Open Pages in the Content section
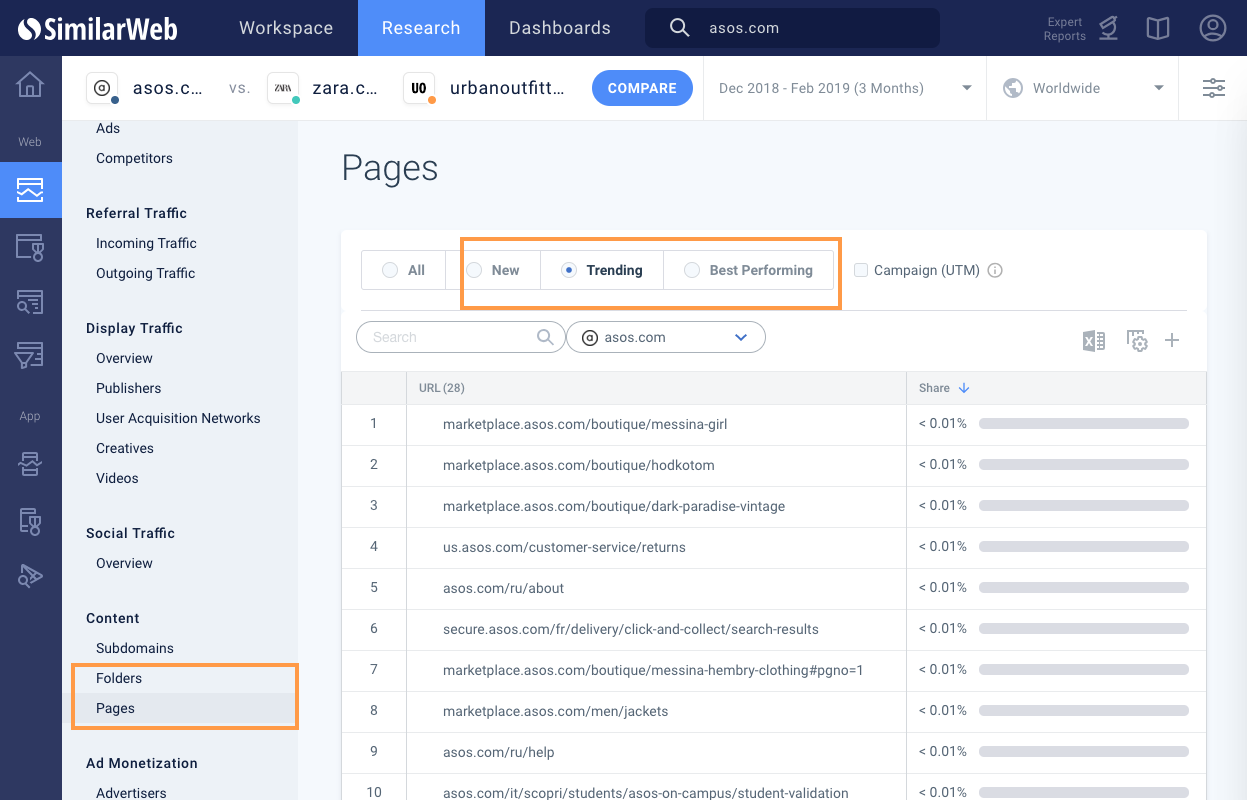 point(115,708)
